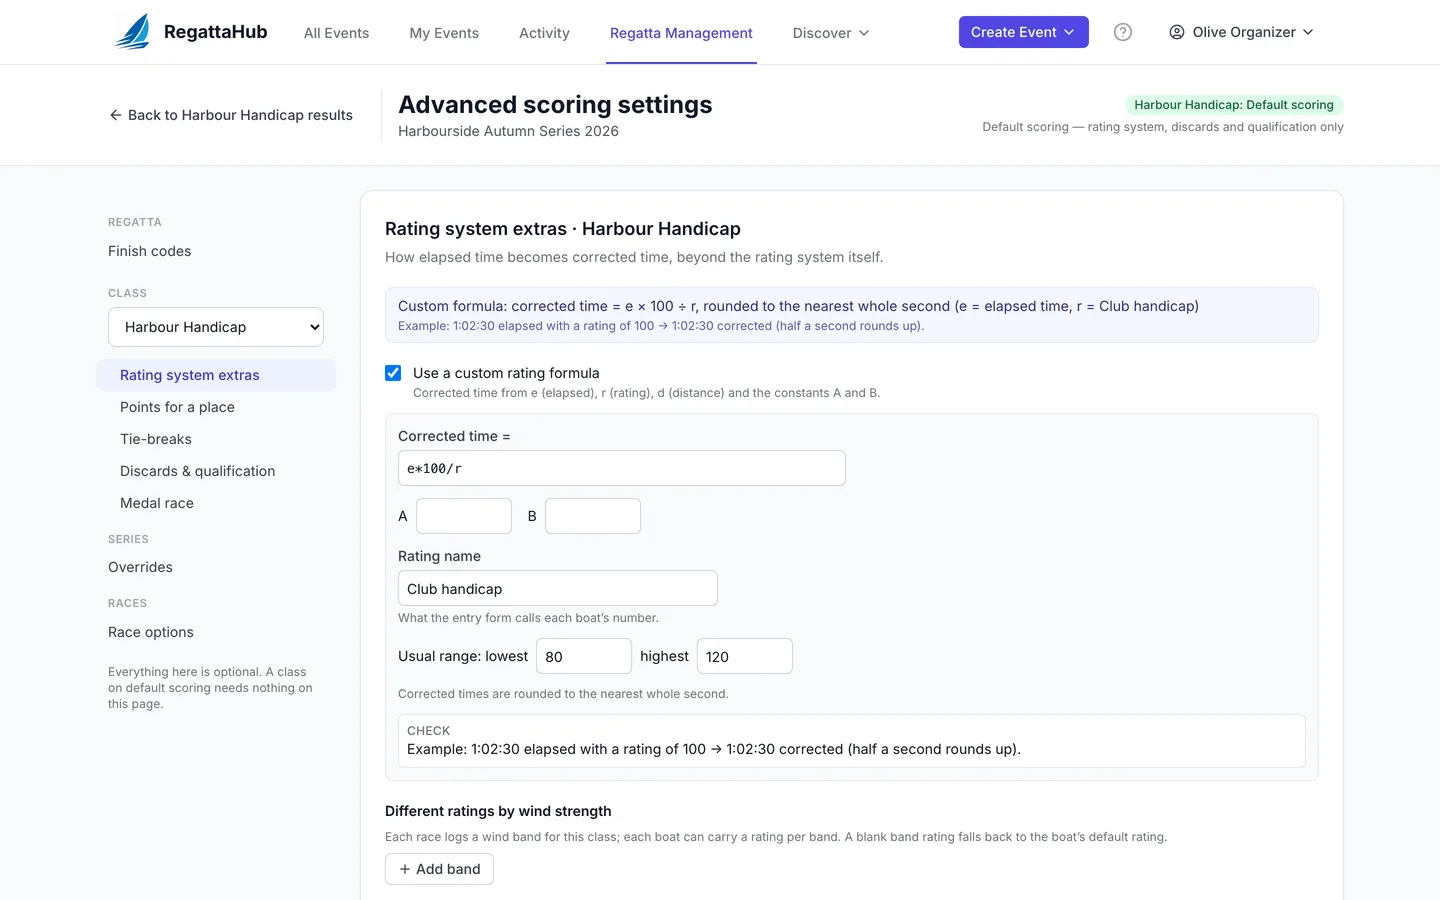
Task: Open Discards & qualification section
Action: pos(216,471)
